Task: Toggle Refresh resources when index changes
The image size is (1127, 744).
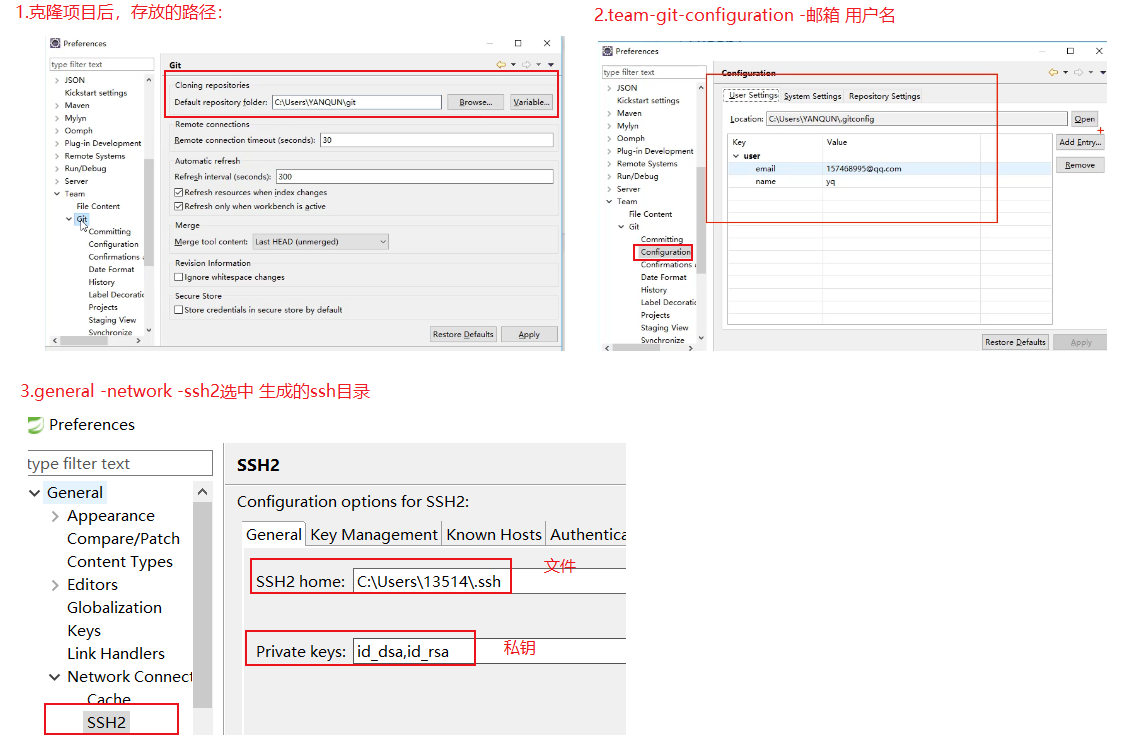Action: click(179, 192)
